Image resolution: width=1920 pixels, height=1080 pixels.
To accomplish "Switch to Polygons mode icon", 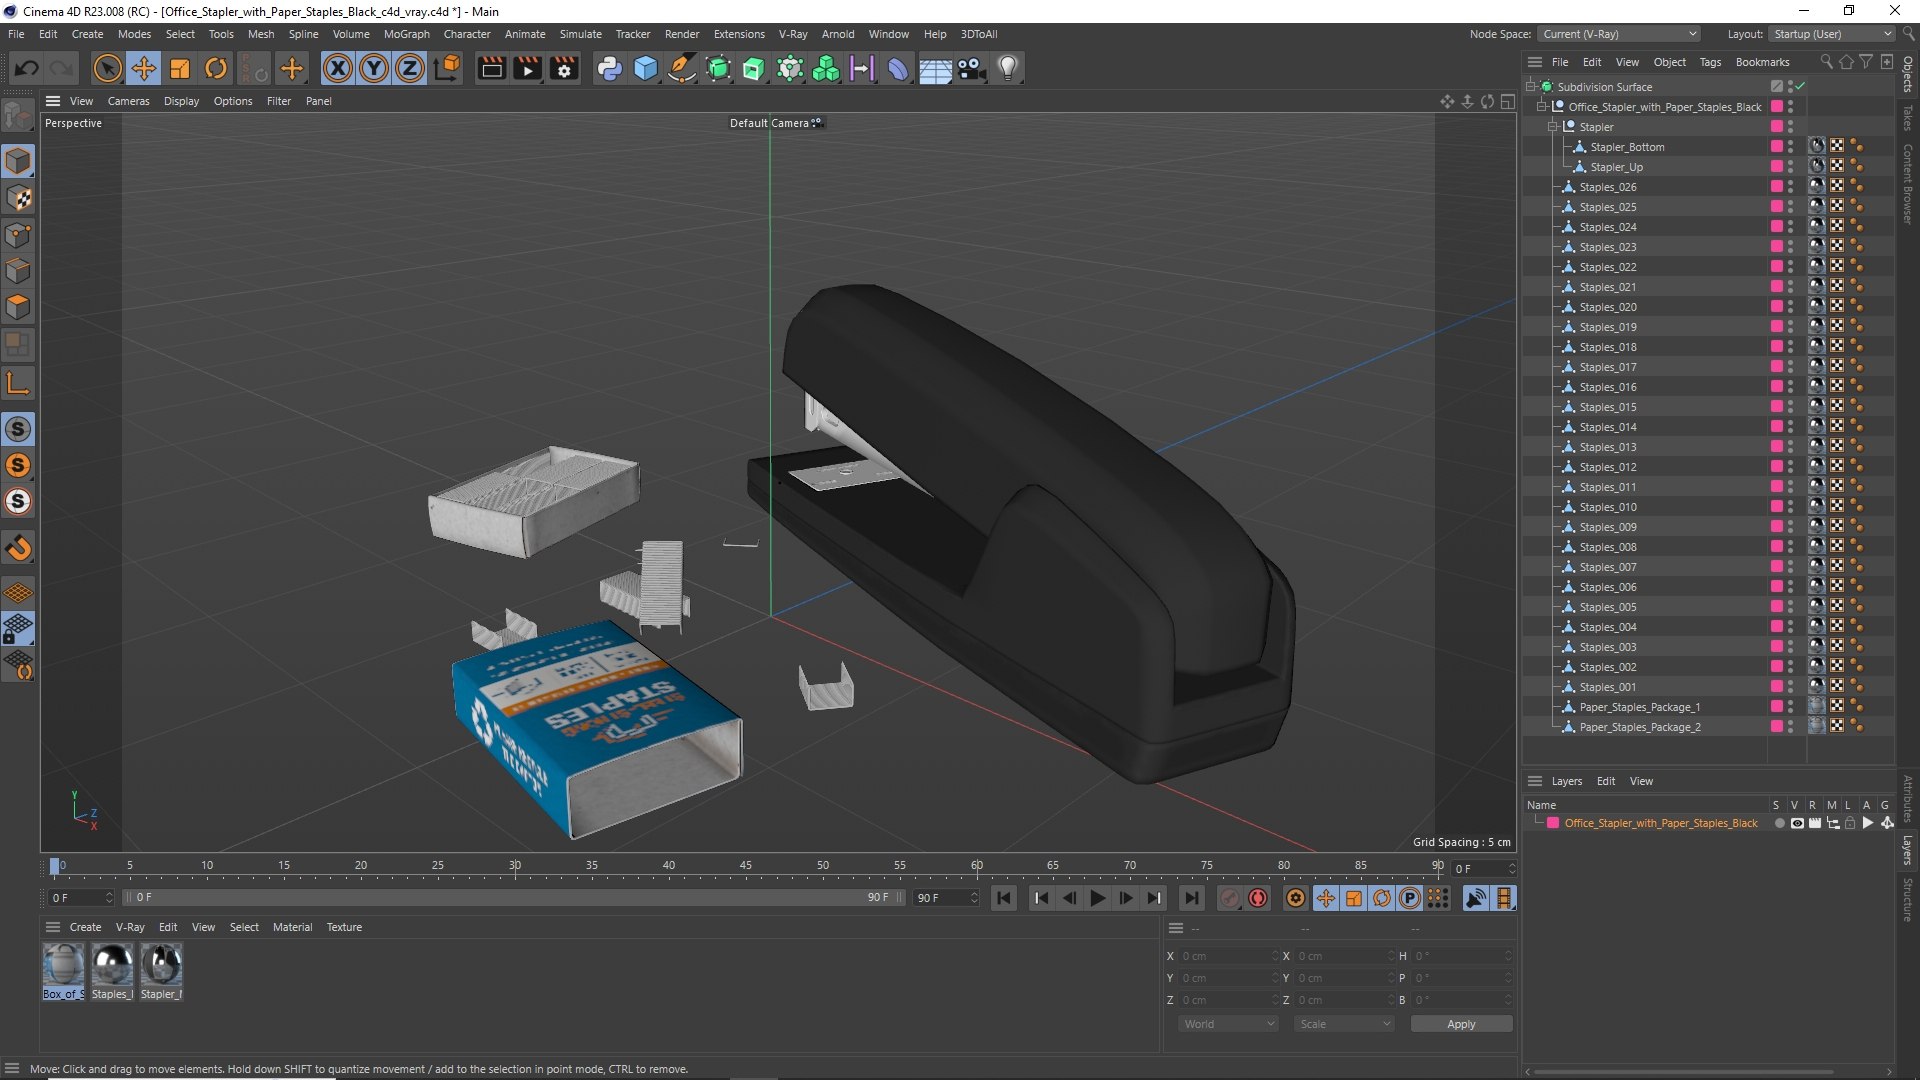I will (18, 307).
